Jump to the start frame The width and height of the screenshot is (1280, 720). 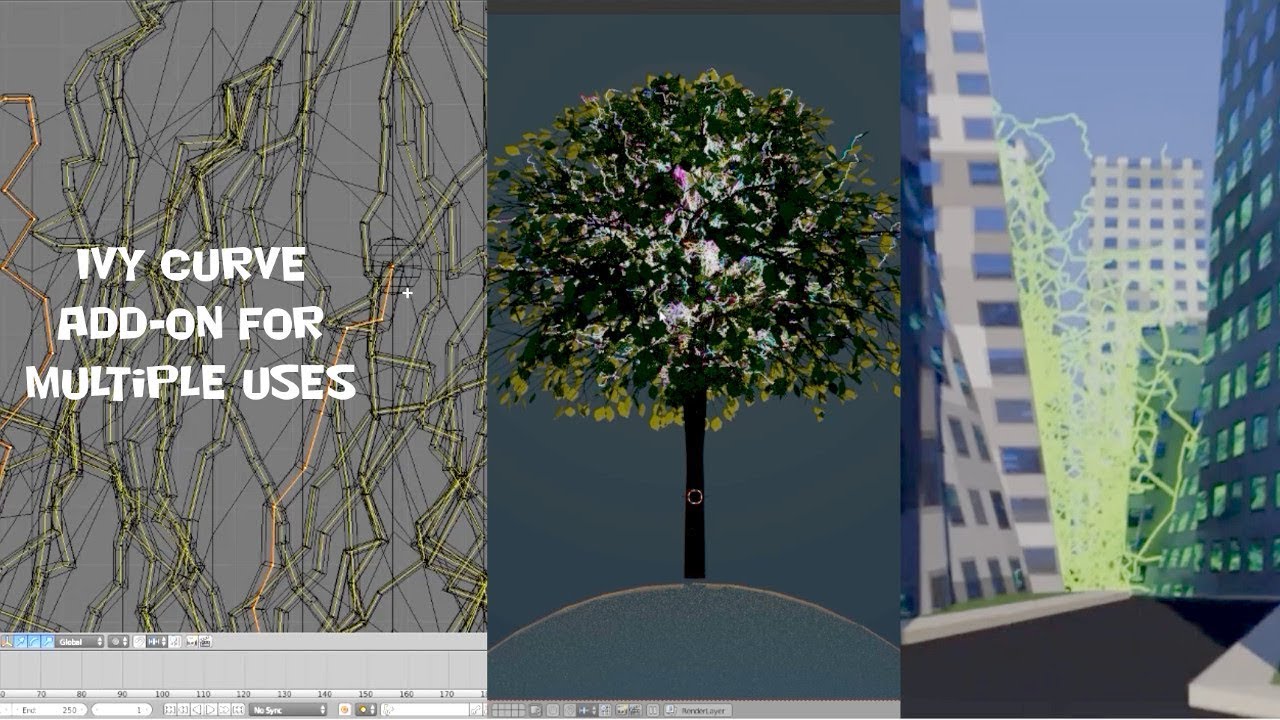pyautogui.click(x=169, y=710)
